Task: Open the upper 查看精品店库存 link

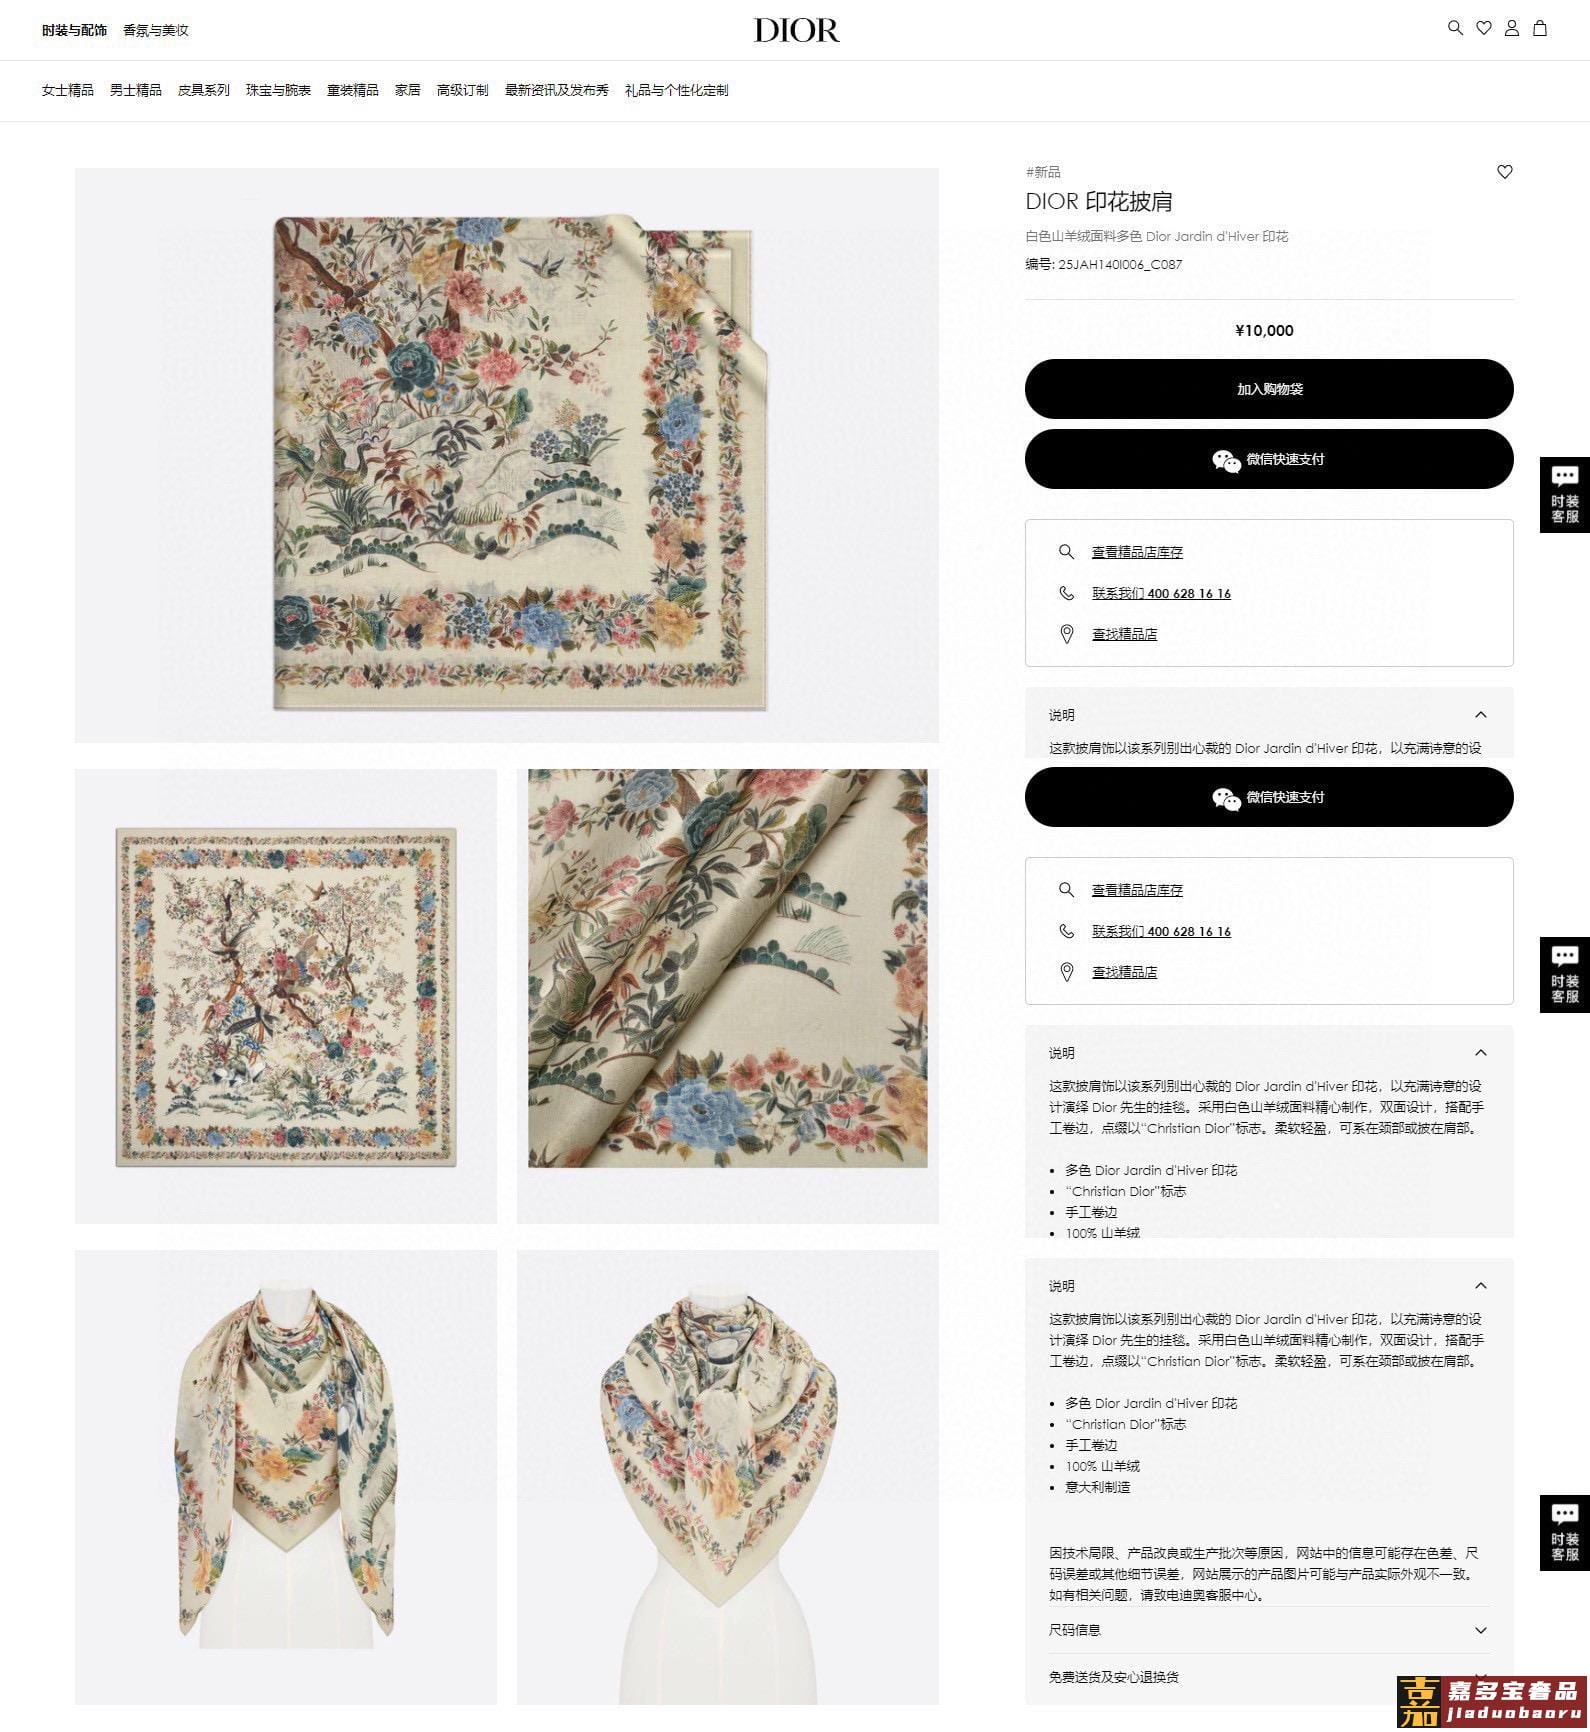Action: 1137,552
